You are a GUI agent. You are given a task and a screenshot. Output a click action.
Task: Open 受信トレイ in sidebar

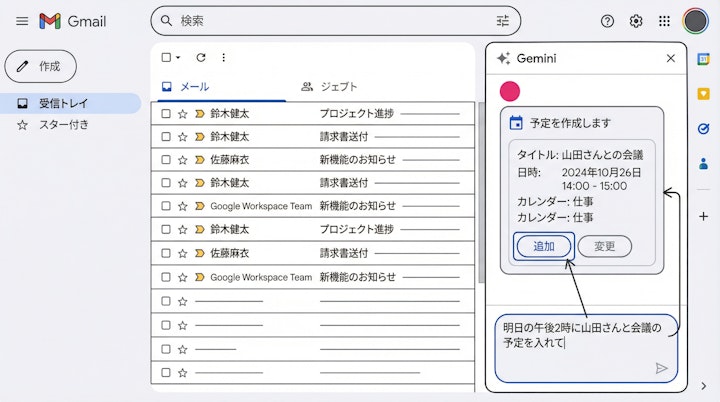(x=71, y=103)
